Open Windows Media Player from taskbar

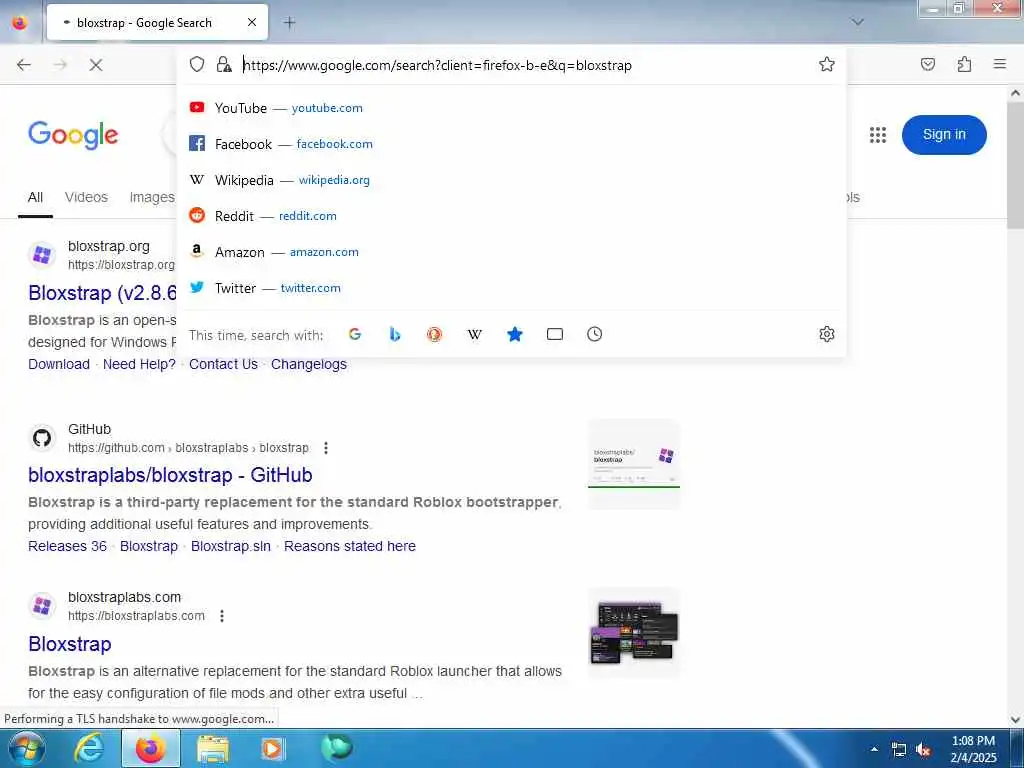point(272,748)
